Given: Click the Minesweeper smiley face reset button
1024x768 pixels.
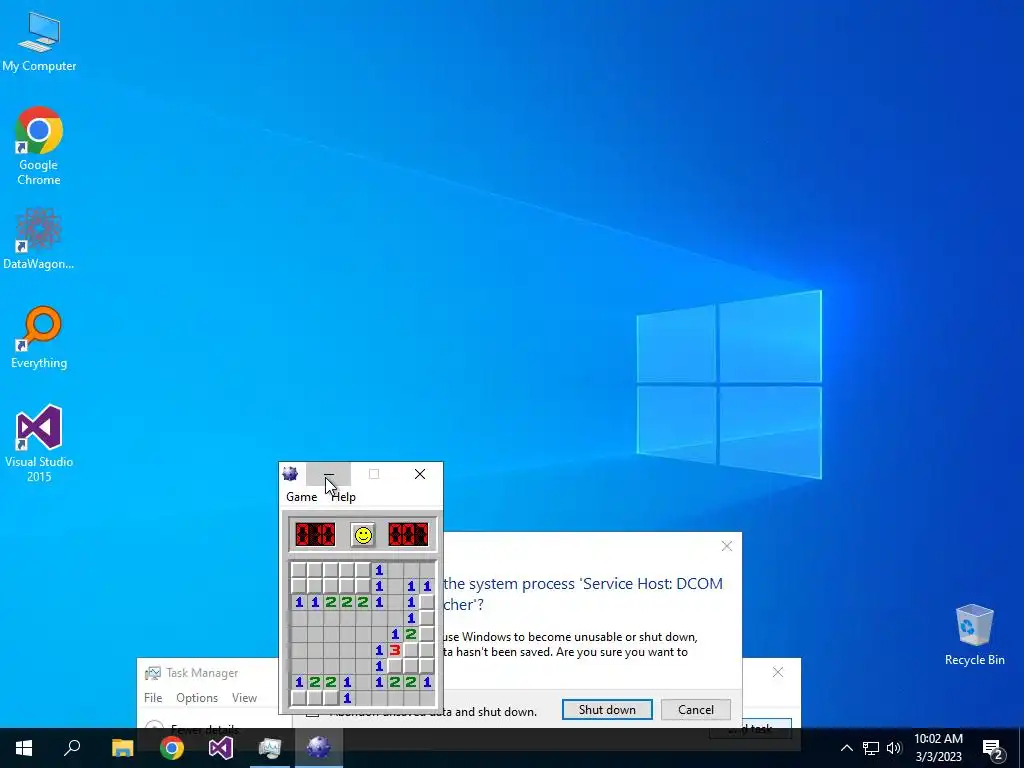Looking at the screenshot, I should click(363, 535).
